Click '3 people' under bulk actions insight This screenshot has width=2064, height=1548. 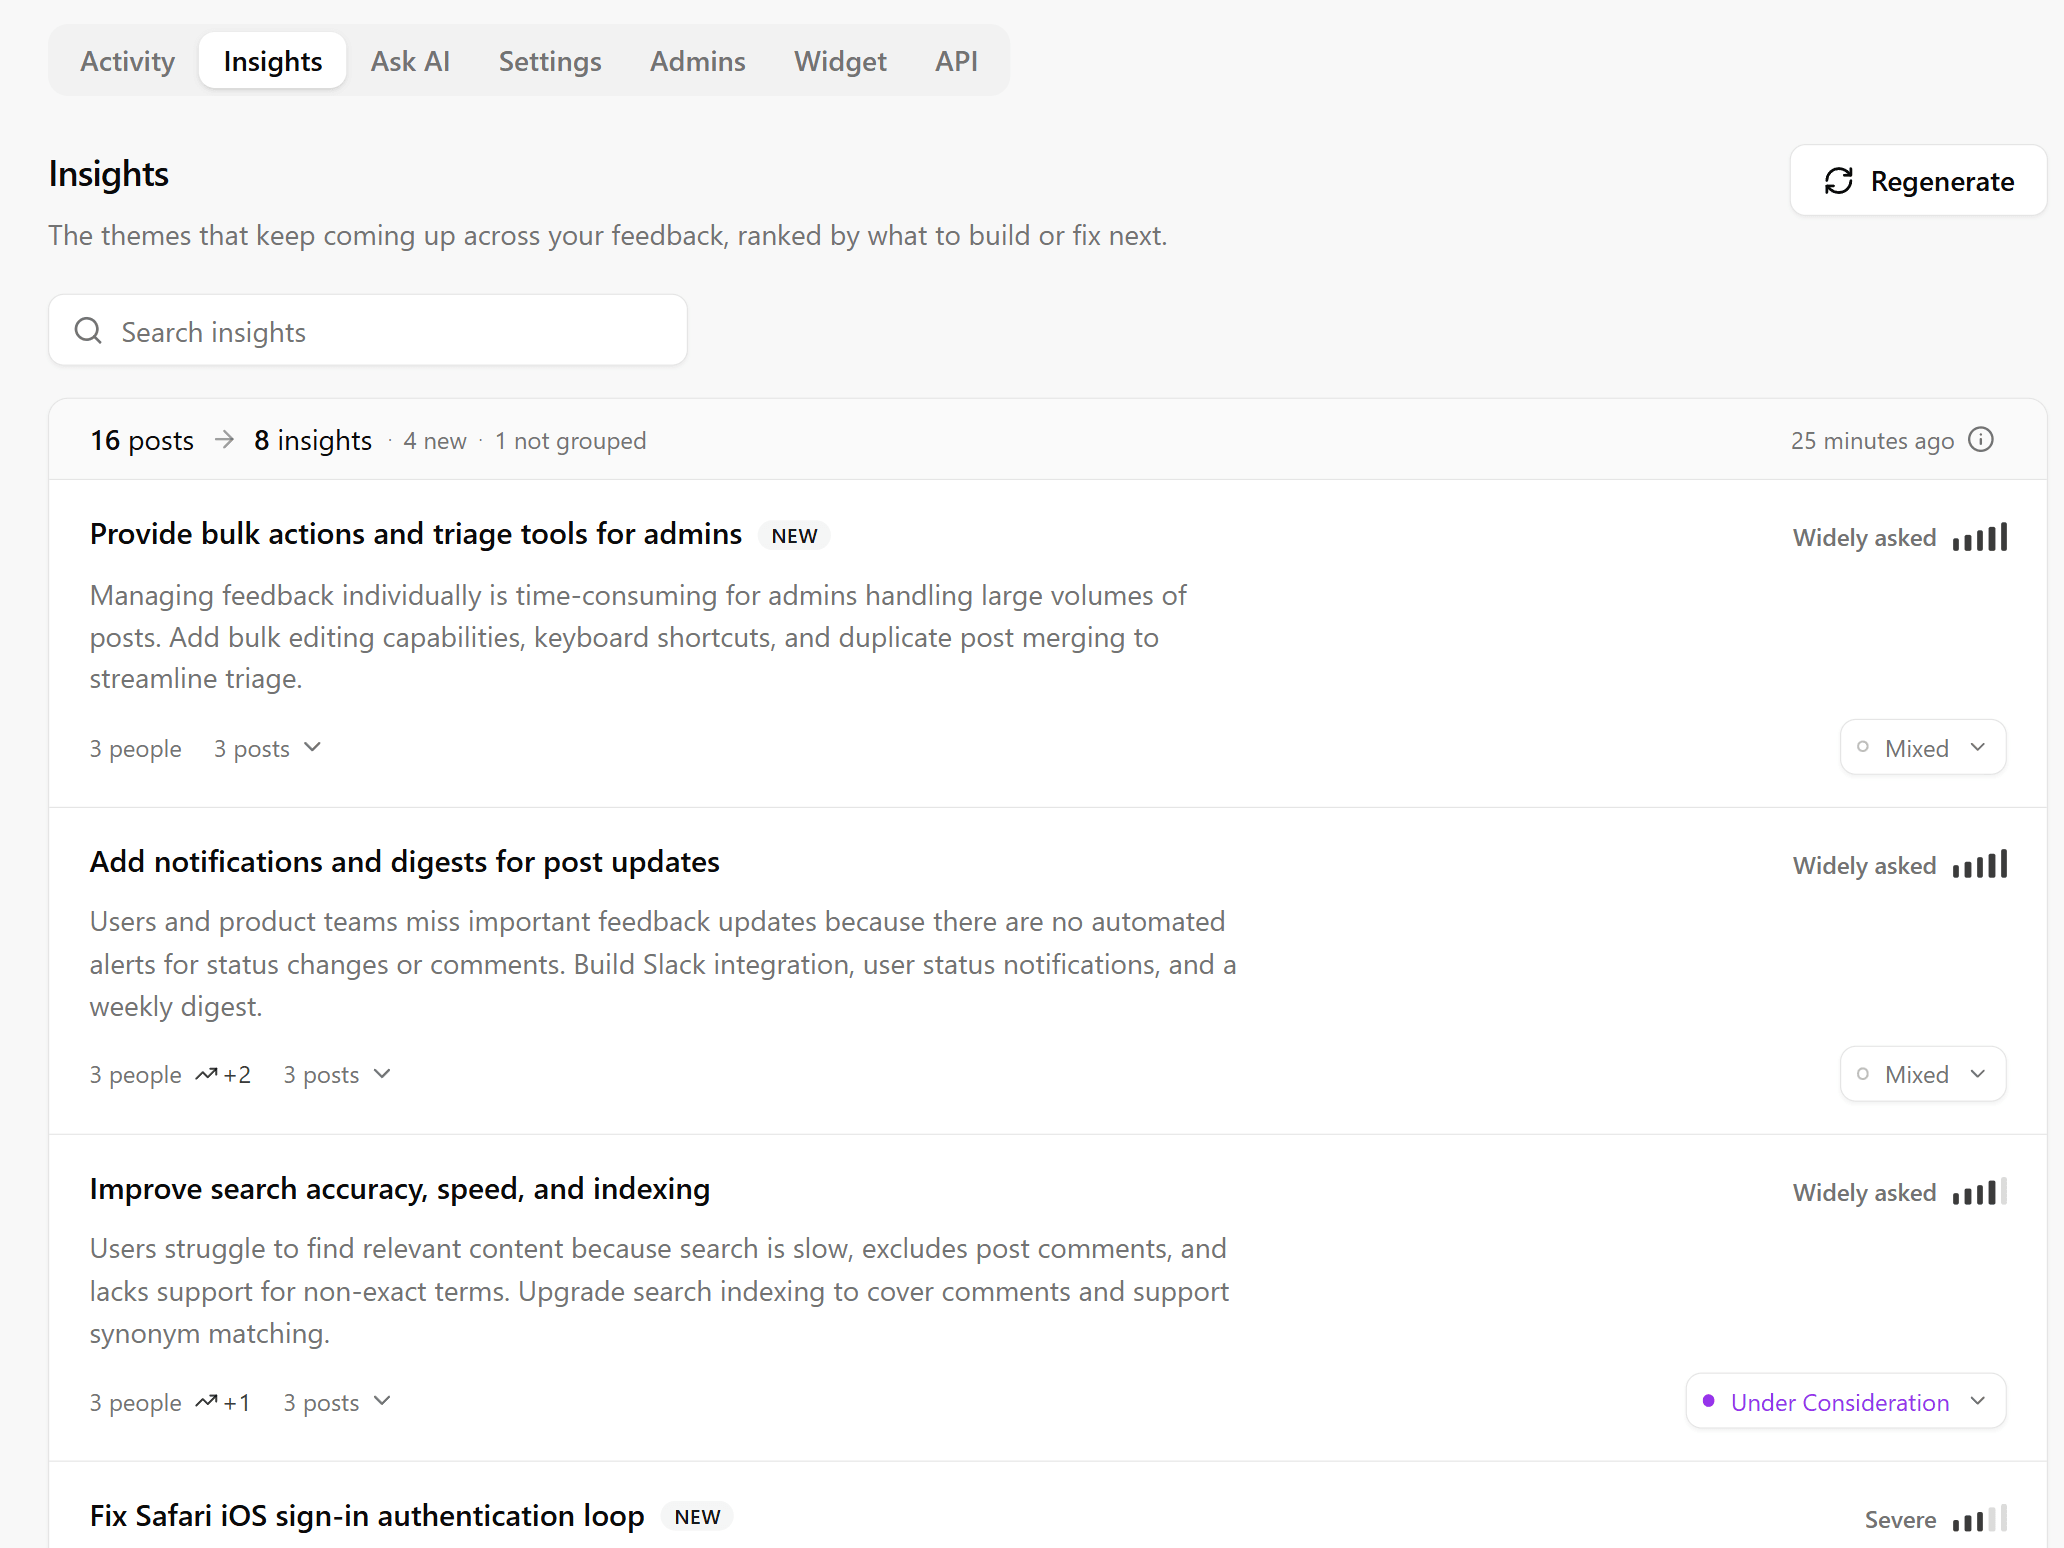136,749
